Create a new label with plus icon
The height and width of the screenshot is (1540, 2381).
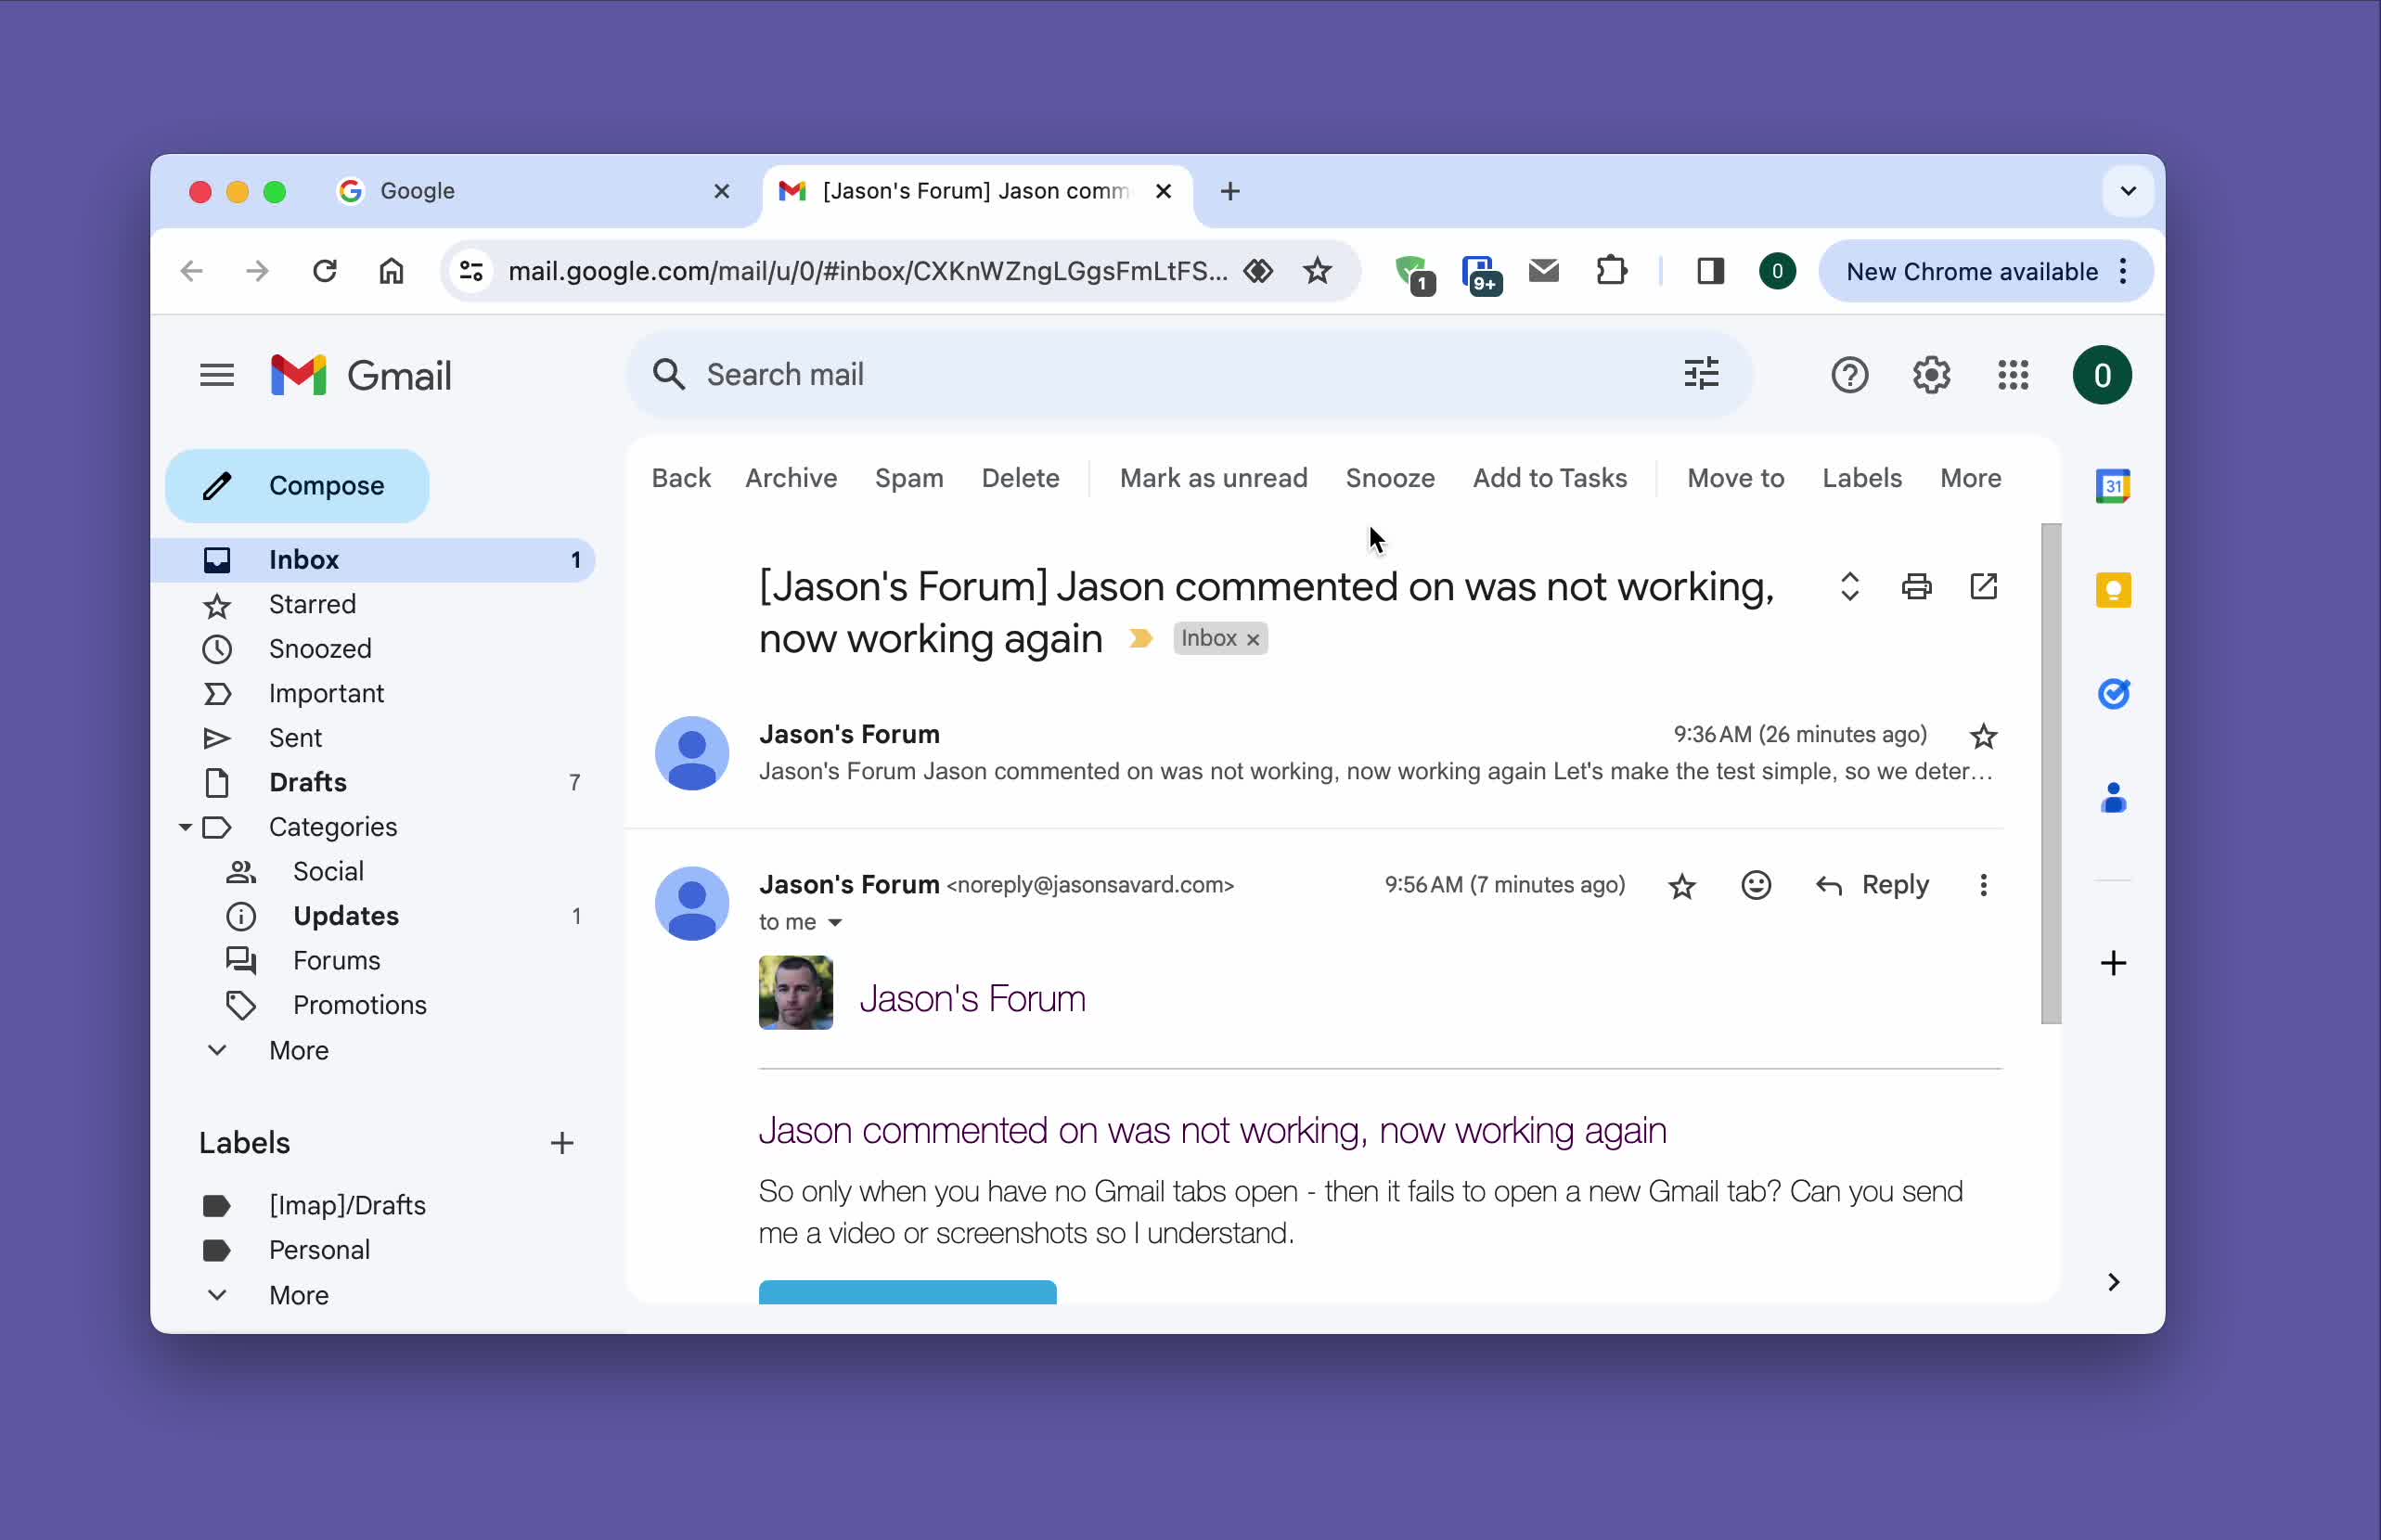(562, 1143)
